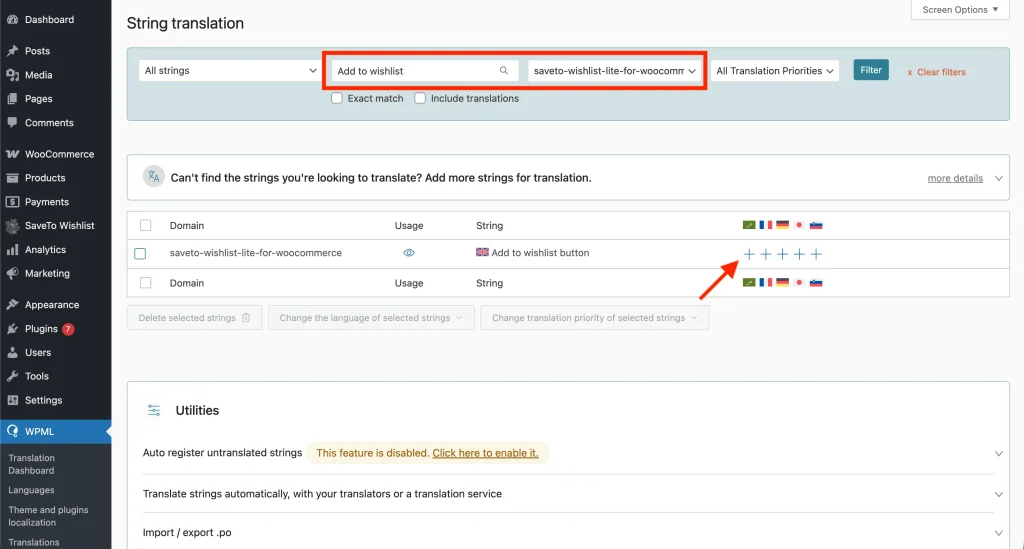Open the All Translation Priorities dropdown
1024x549 pixels.
pyautogui.click(x=775, y=71)
